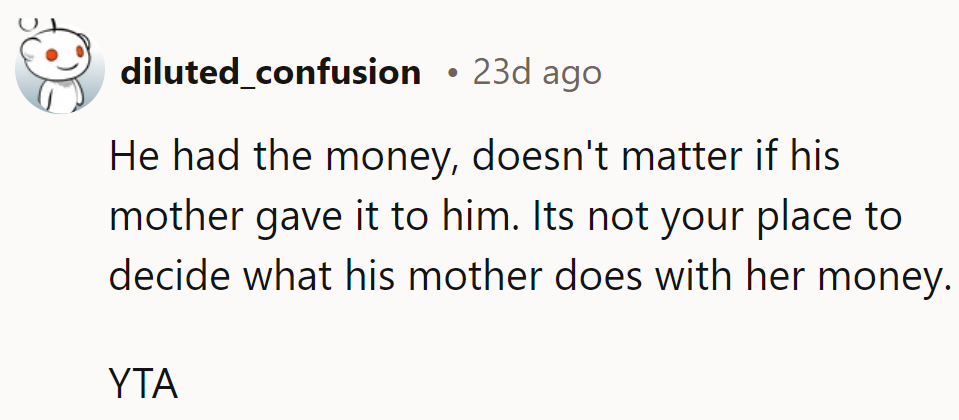The height and width of the screenshot is (420, 959).
Task: Click the "YTA" verdict text
Action: [143, 383]
